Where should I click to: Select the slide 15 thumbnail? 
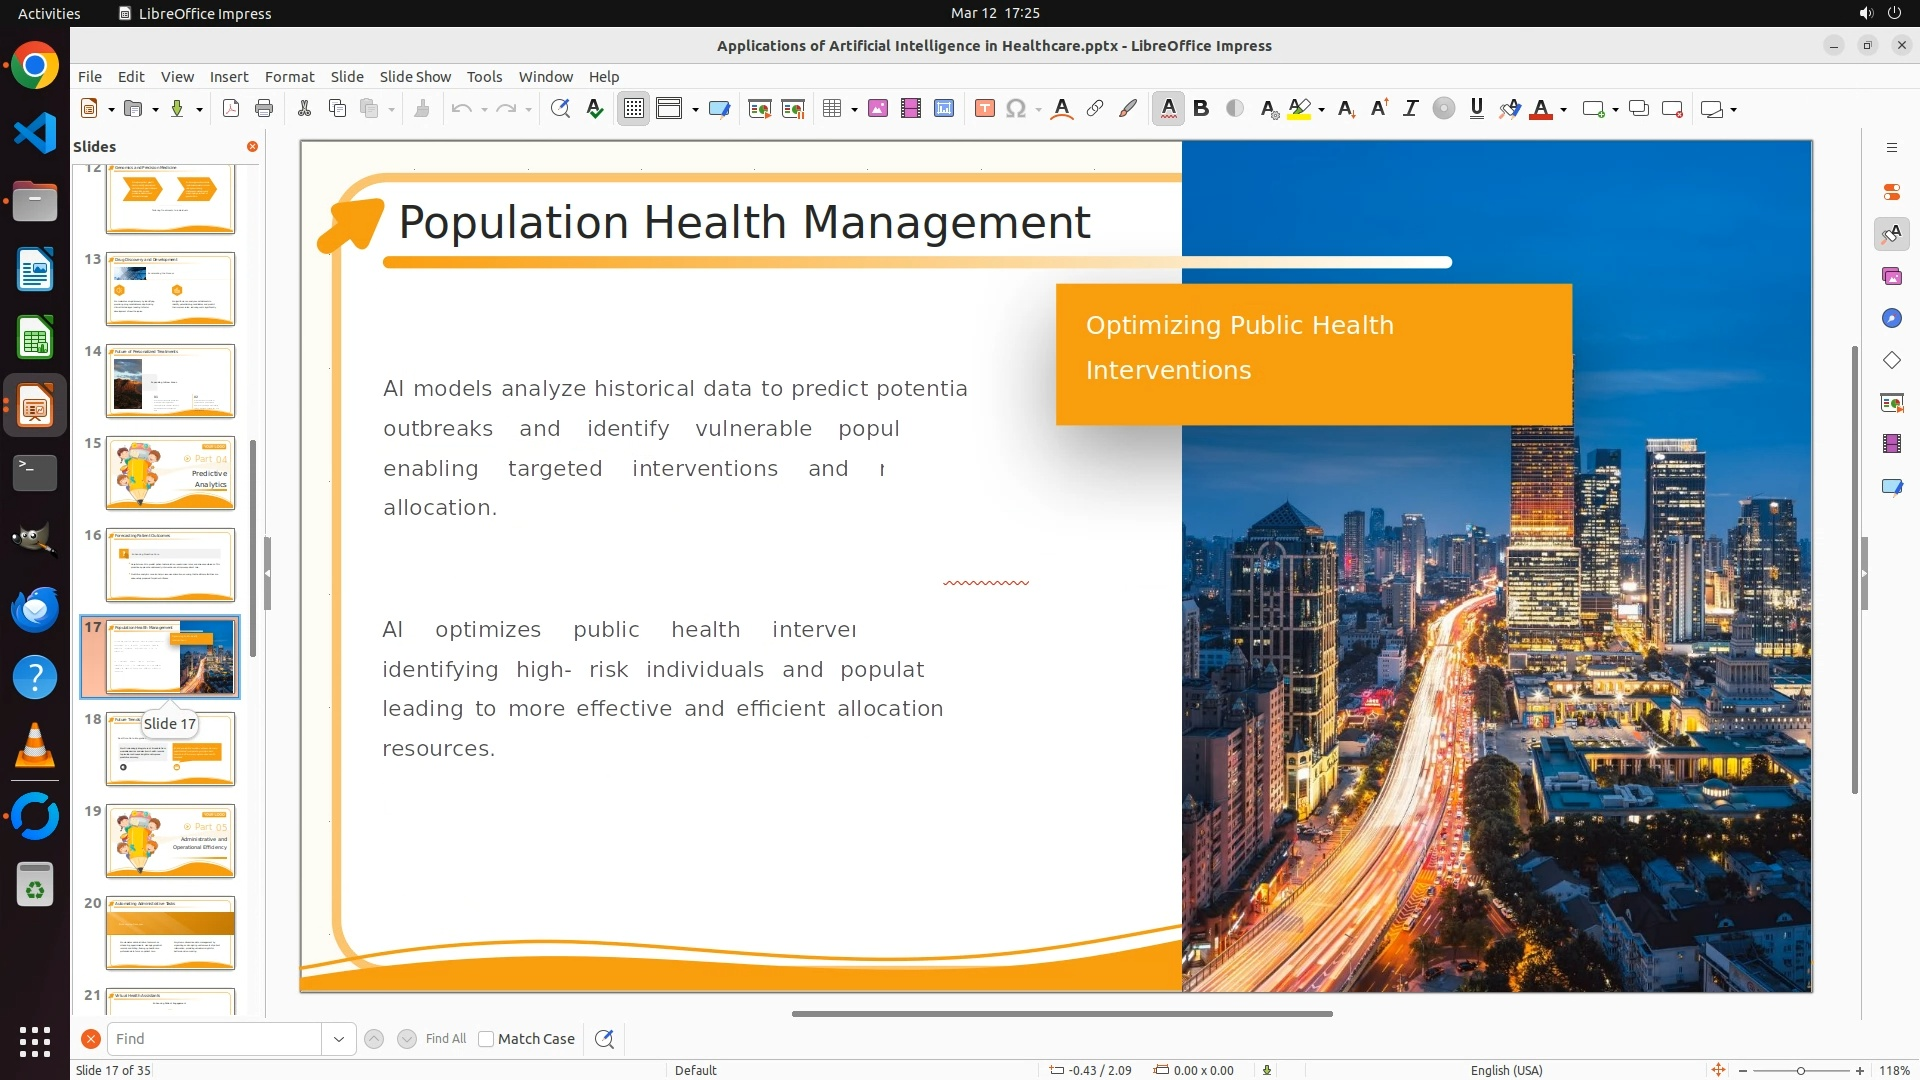pos(170,473)
